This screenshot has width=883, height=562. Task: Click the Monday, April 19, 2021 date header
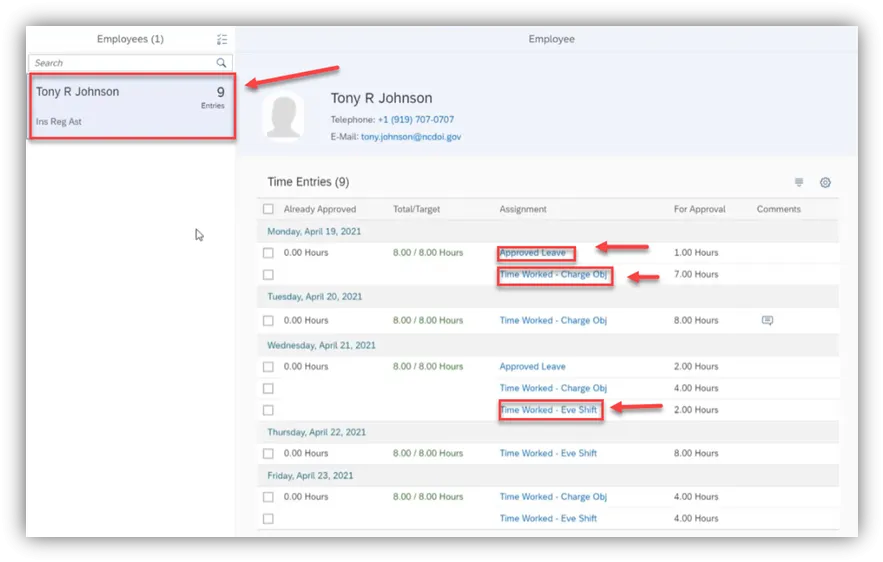click(314, 231)
